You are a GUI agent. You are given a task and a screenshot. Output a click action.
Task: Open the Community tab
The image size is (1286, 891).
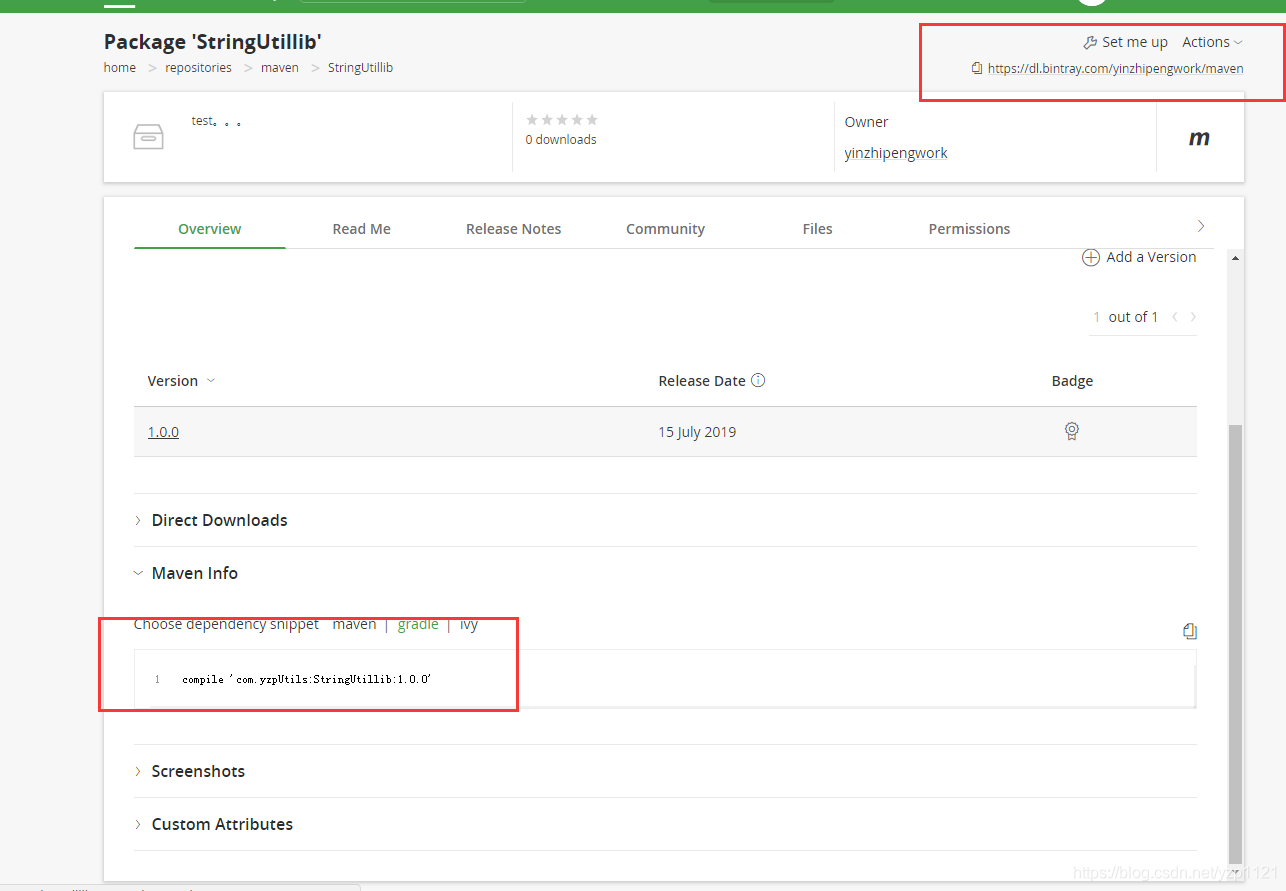pyautogui.click(x=666, y=229)
